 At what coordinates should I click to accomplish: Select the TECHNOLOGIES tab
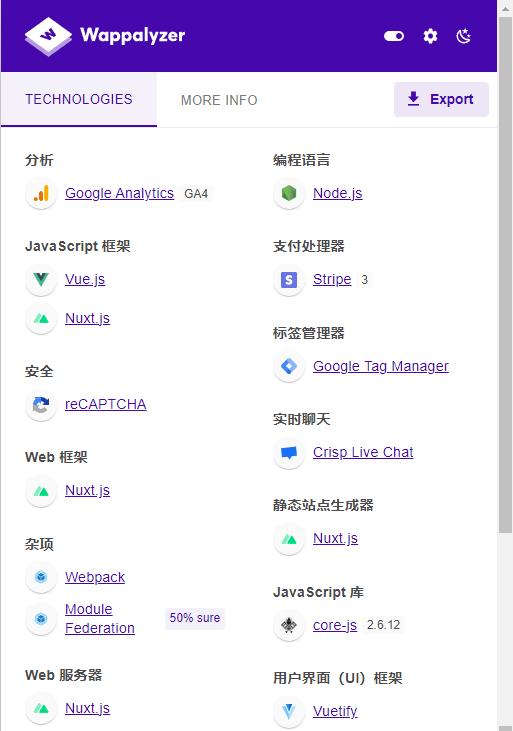click(x=79, y=99)
